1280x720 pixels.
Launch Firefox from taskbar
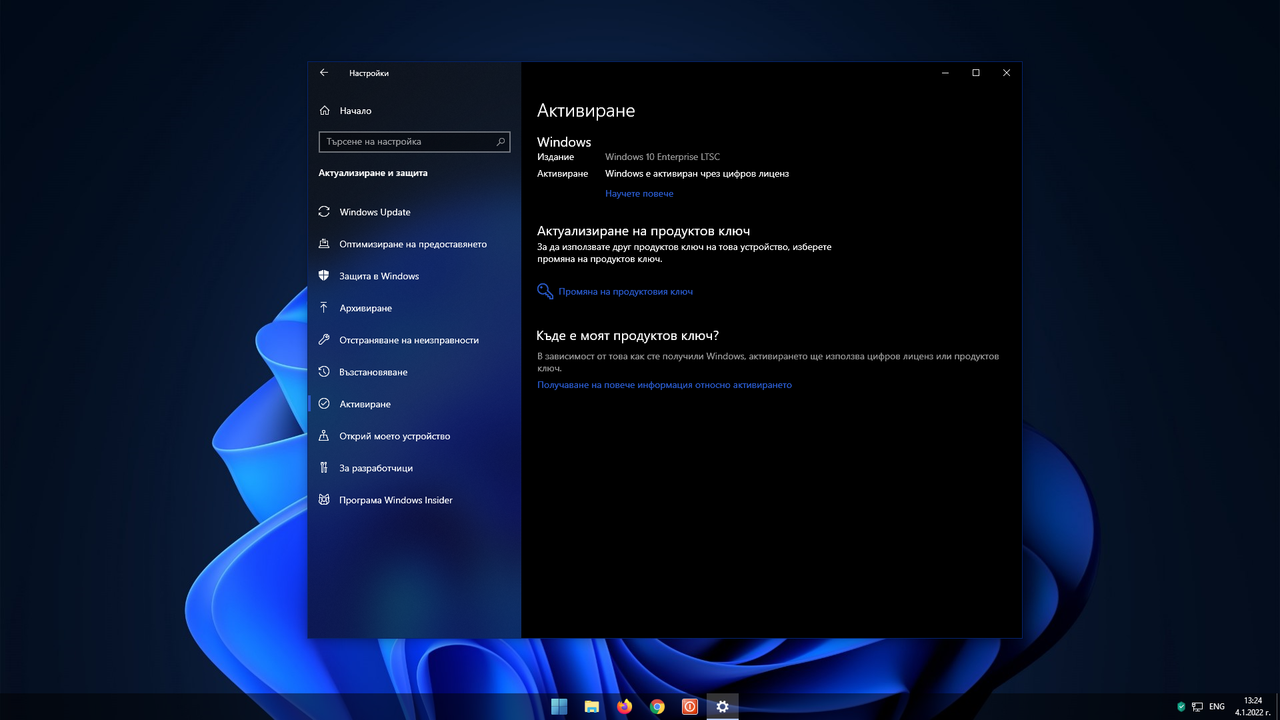point(625,706)
